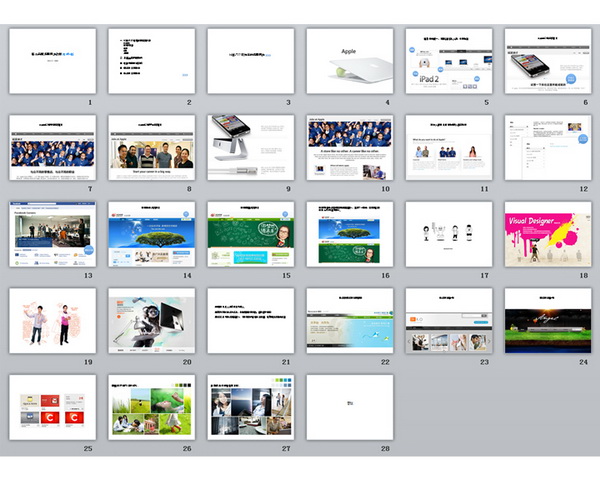Image resolution: width=600 pixels, height=485 pixels.
Task: Select slide 21 text-only thumbnail
Action: [250, 321]
